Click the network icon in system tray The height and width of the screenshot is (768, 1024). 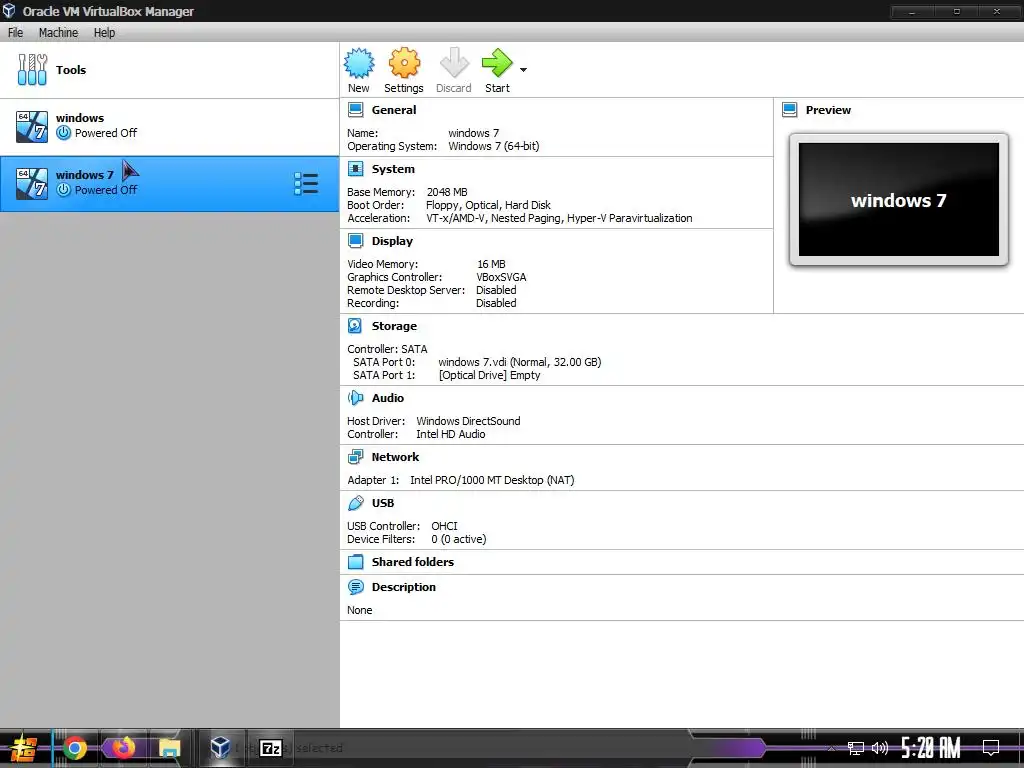856,748
